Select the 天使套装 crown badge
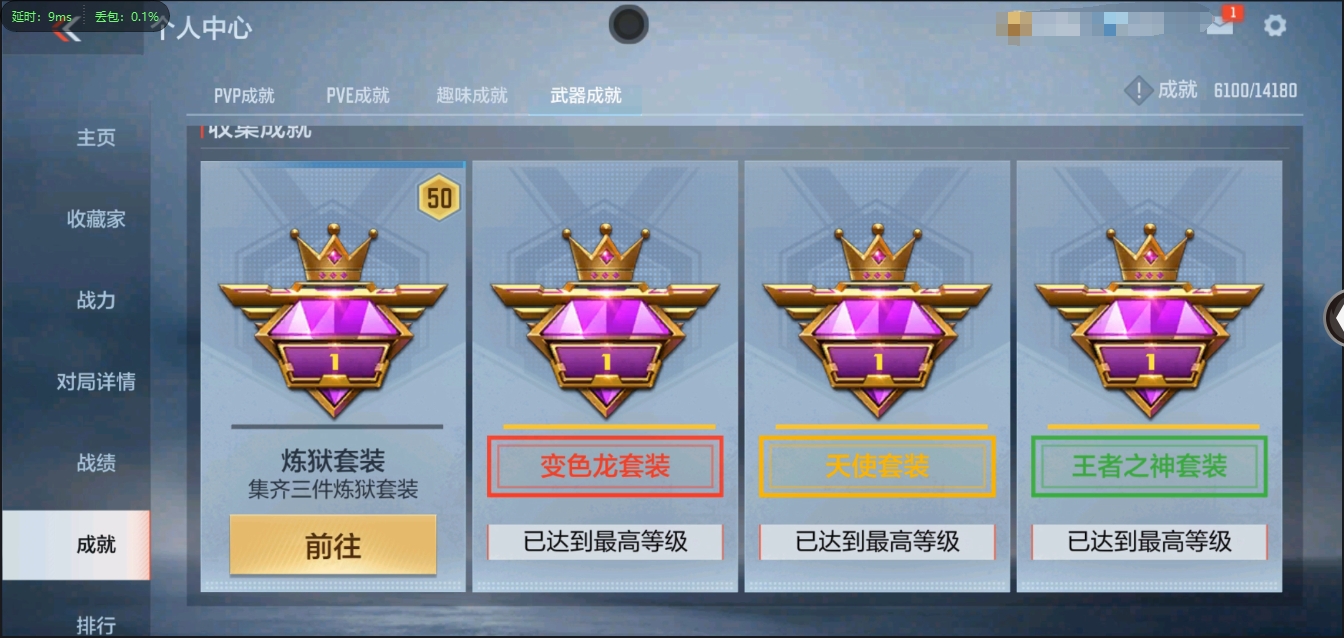 (x=877, y=320)
